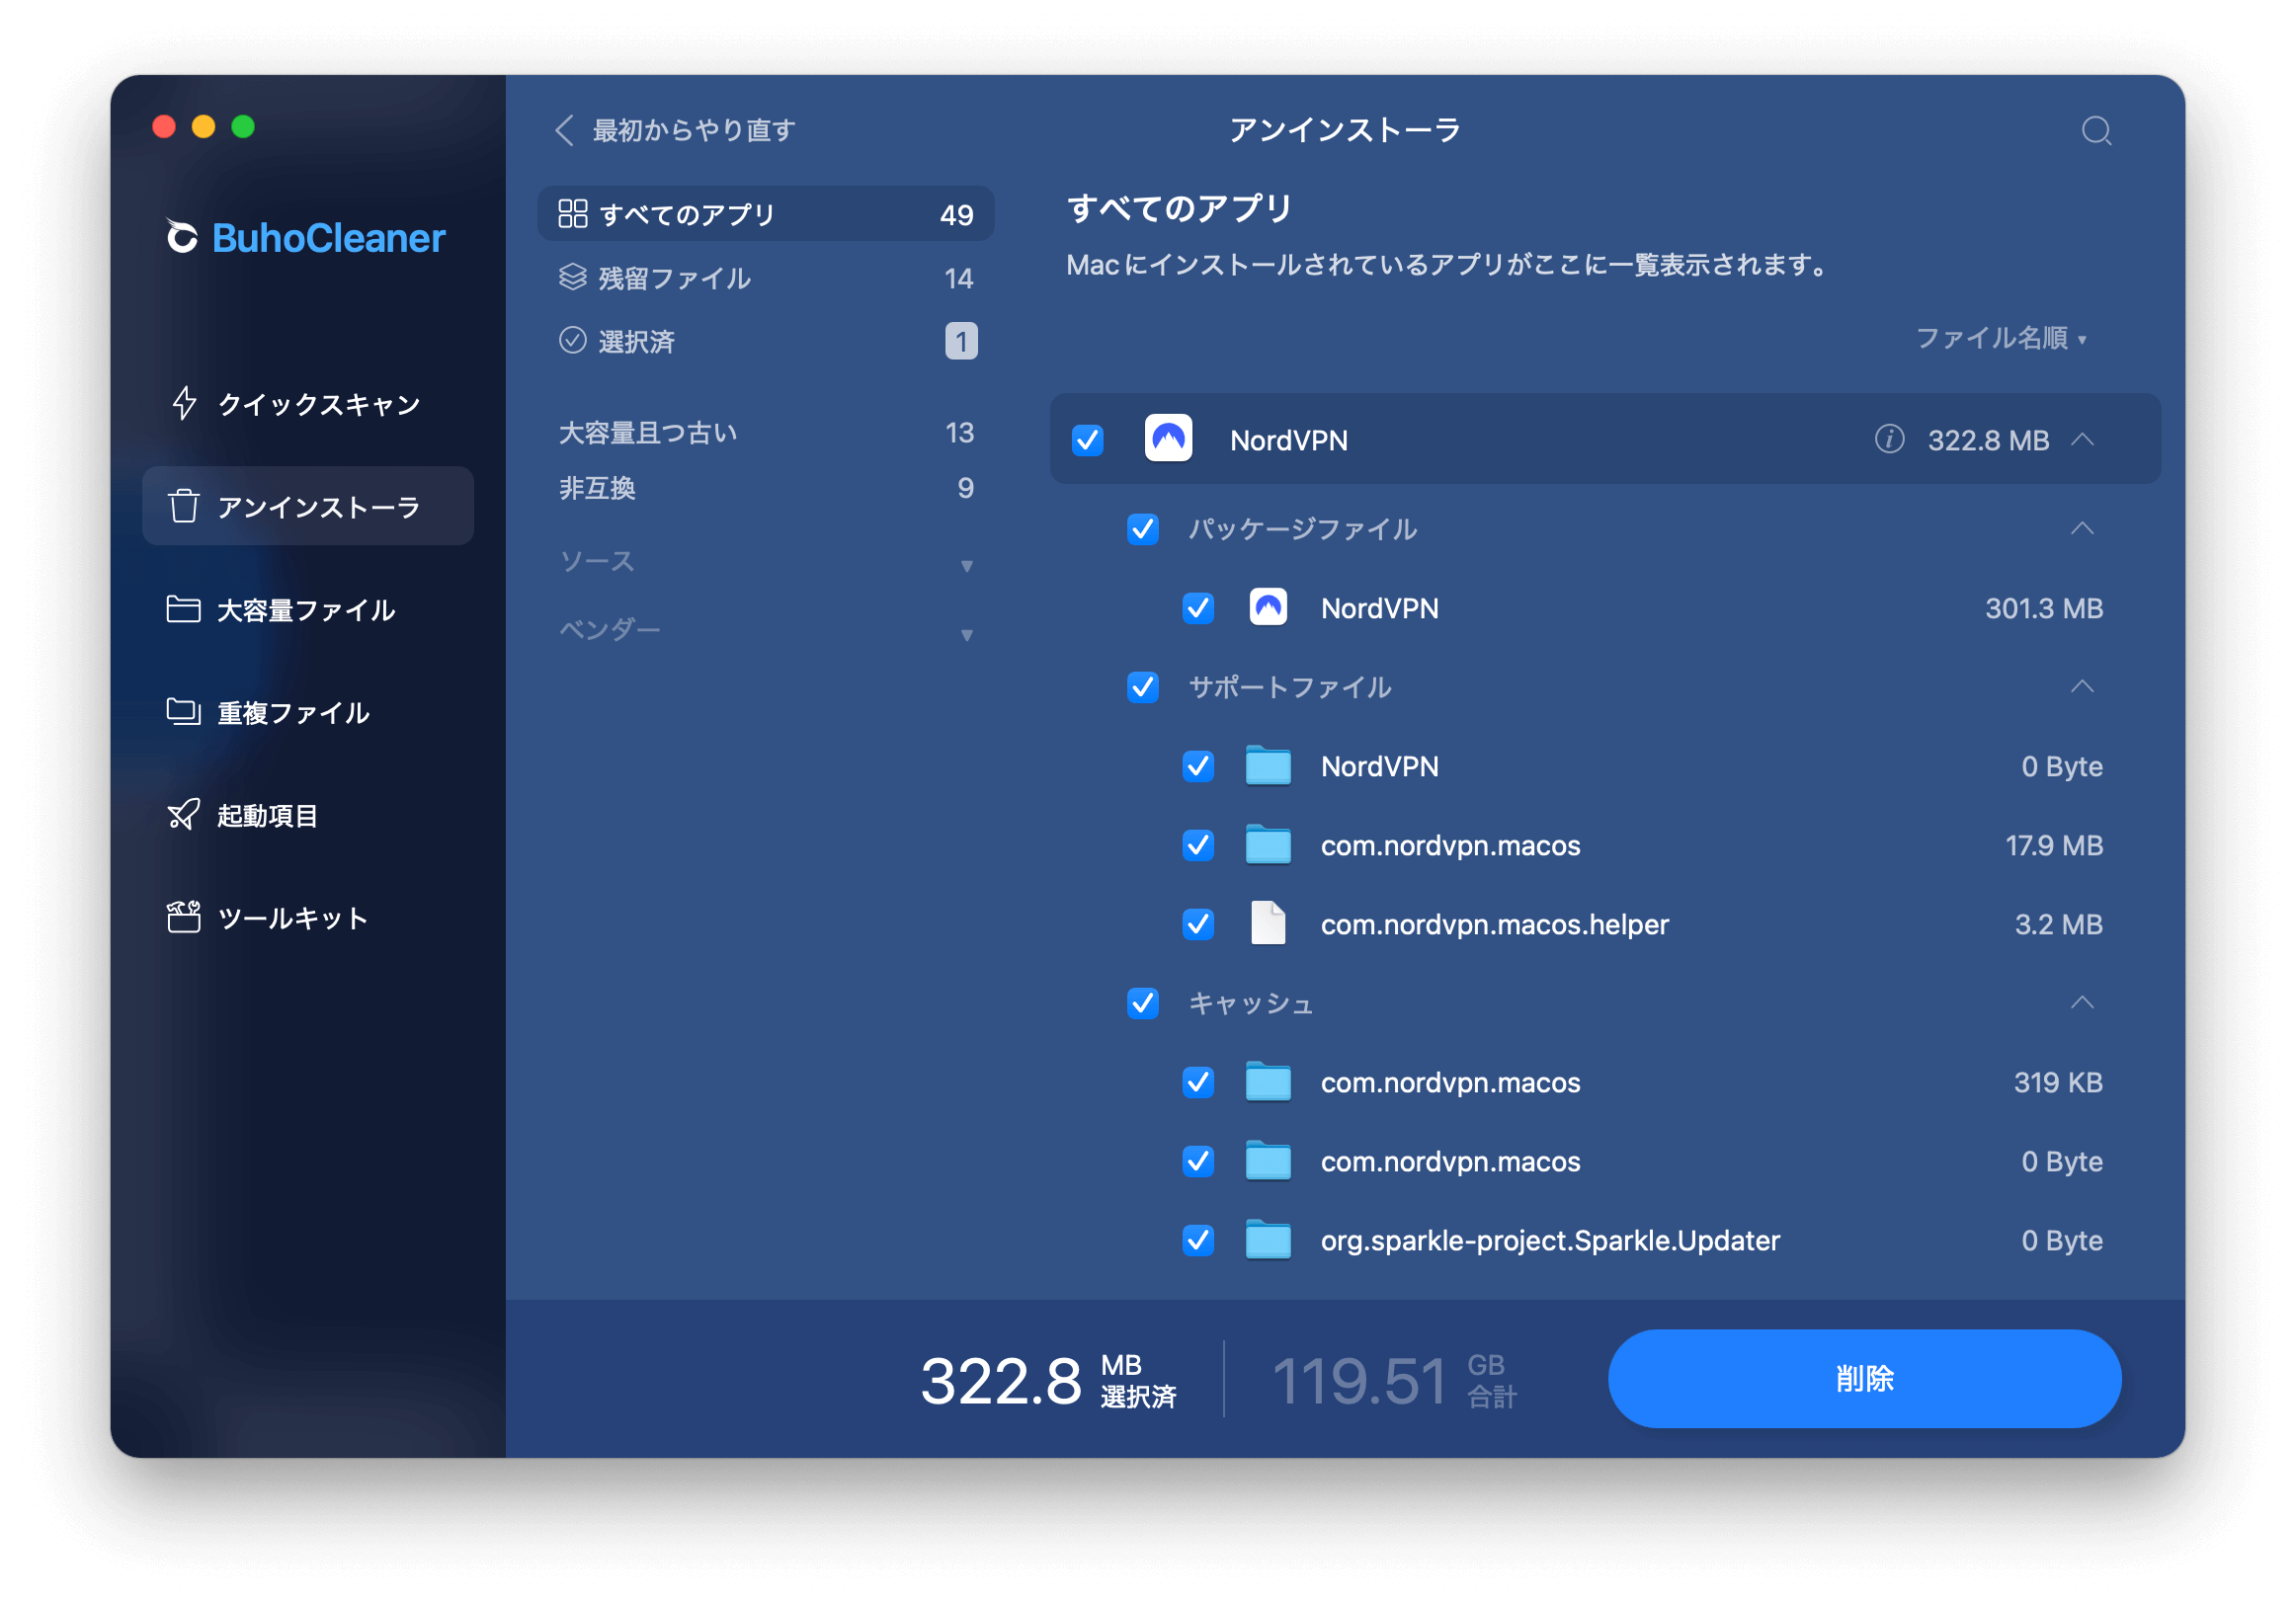This screenshot has height=1604, width=2296.
Task: Click the duplicate folders icon for 重複ファイル
Action: click(183, 711)
